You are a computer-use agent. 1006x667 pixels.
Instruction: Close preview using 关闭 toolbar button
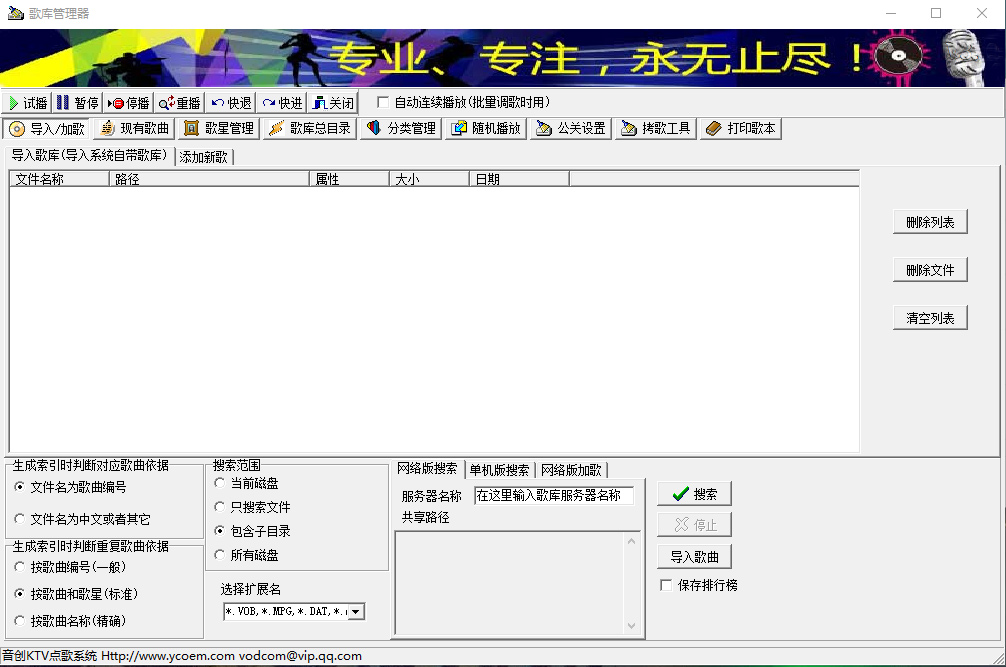pyautogui.click(x=334, y=103)
